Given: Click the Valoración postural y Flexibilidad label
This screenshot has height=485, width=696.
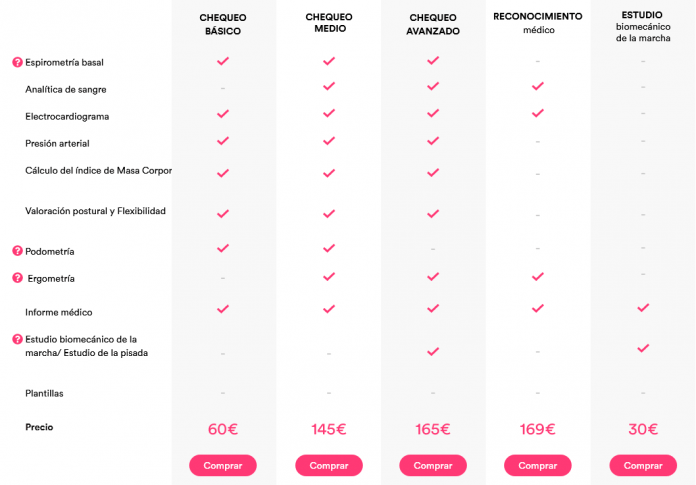Looking at the screenshot, I should [x=95, y=211].
